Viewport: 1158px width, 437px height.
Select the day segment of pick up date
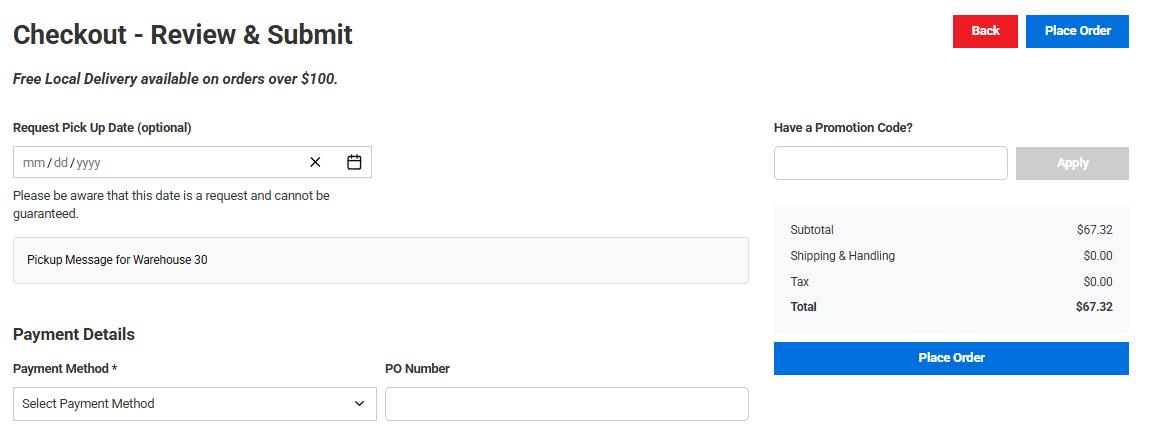coord(60,163)
